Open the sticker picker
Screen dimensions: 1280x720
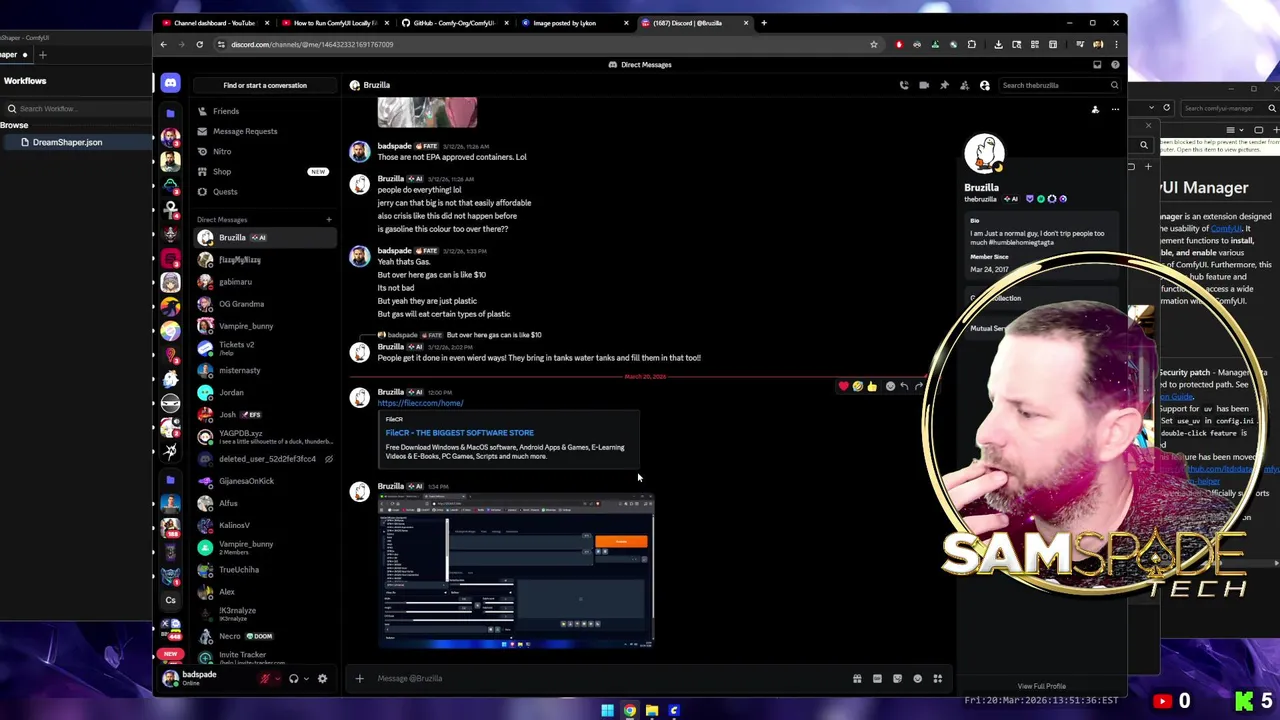coord(897,678)
